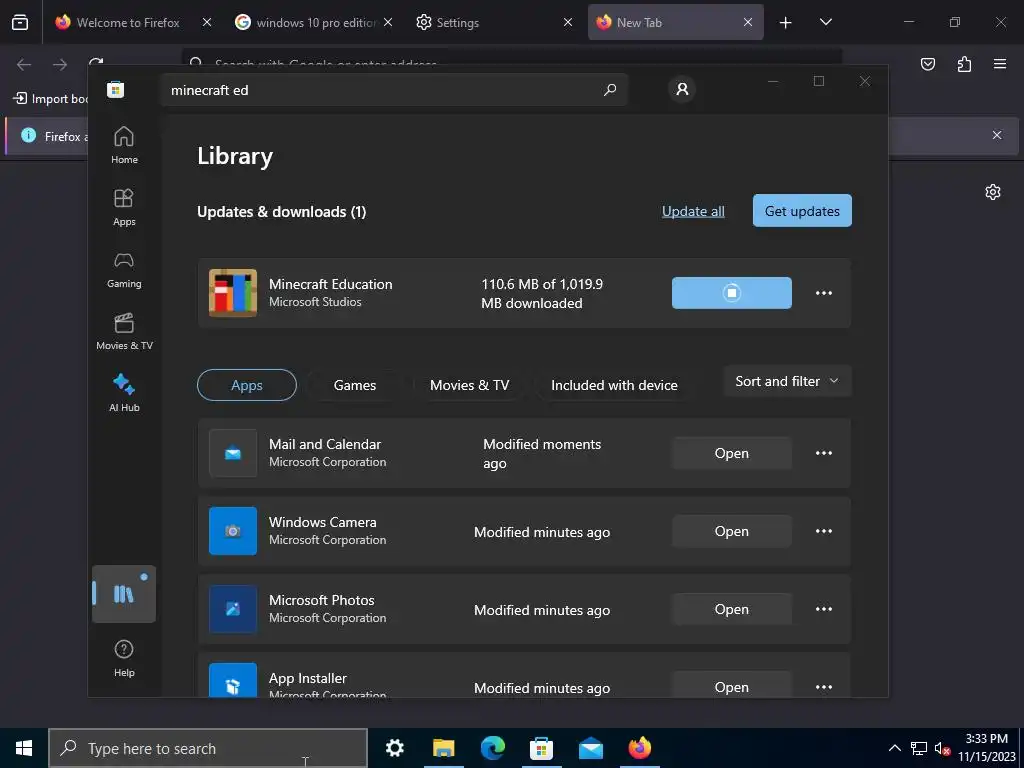Open the clock showing 3:33 PM
The width and height of the screenshot is (1024, 768).
coord(986,748)
